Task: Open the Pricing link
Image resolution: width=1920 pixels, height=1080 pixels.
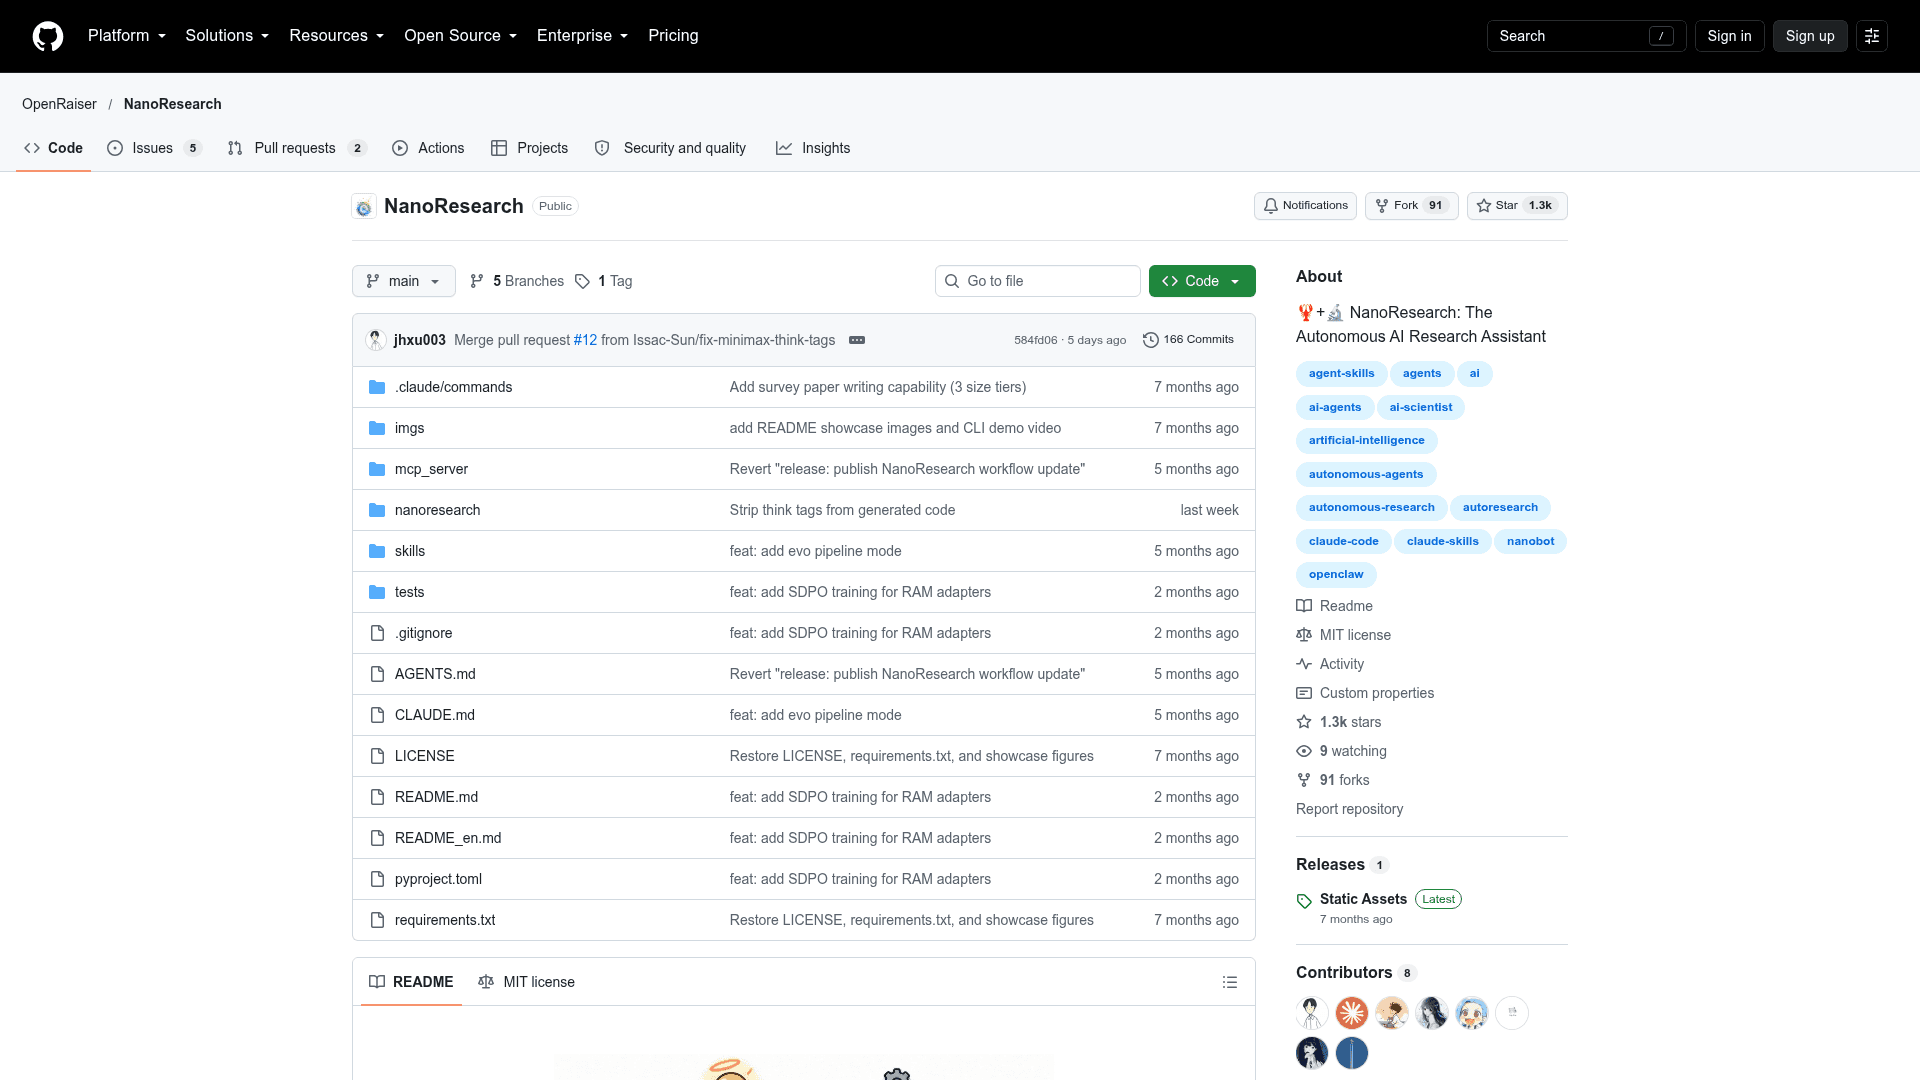Action: (673, 36)
